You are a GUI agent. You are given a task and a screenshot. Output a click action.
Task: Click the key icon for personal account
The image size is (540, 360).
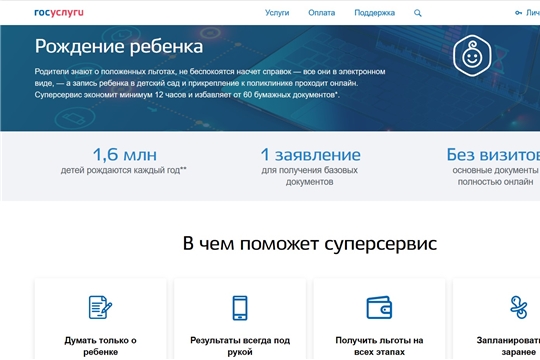(518, 13)
